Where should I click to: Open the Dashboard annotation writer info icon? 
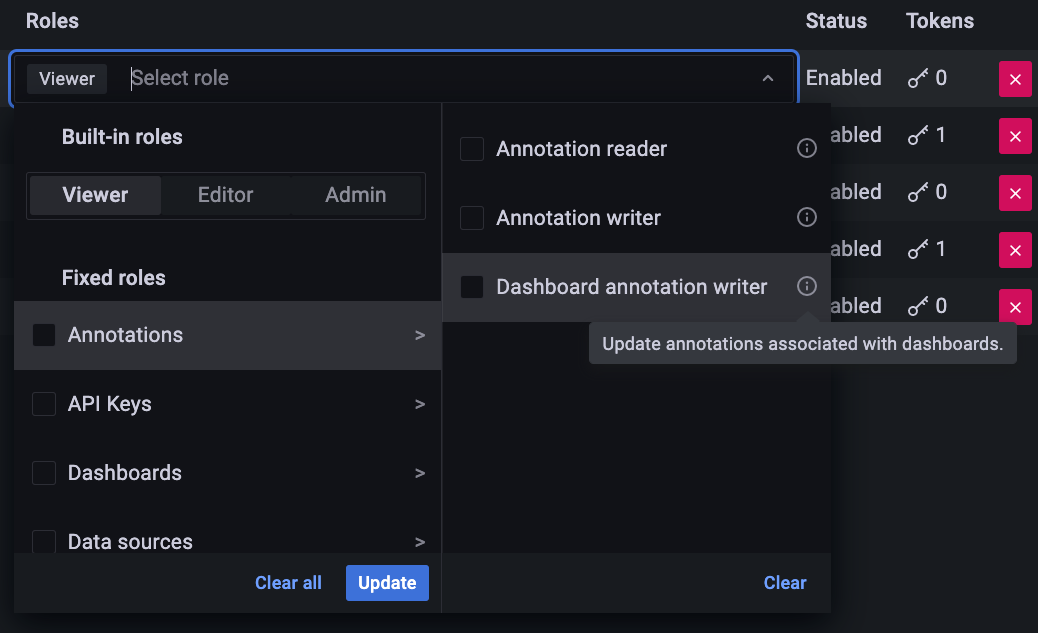pyautogui.click(x=807, y=286)
